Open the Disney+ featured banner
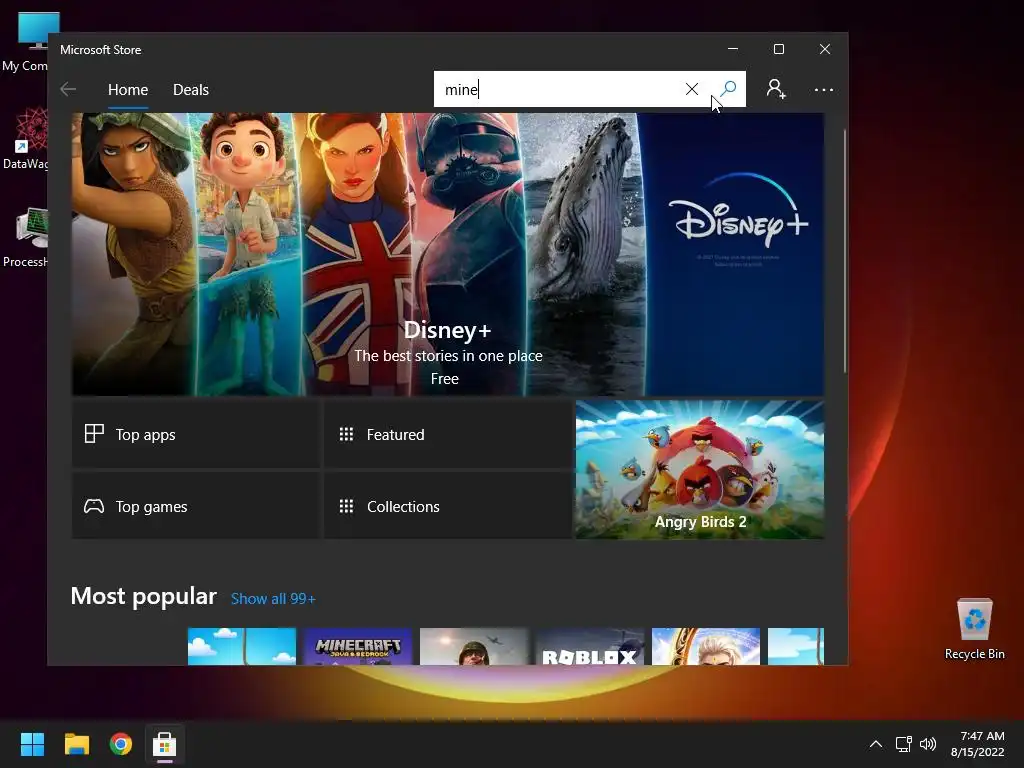This screenshot has width=1024, height=768. (447, 254)
